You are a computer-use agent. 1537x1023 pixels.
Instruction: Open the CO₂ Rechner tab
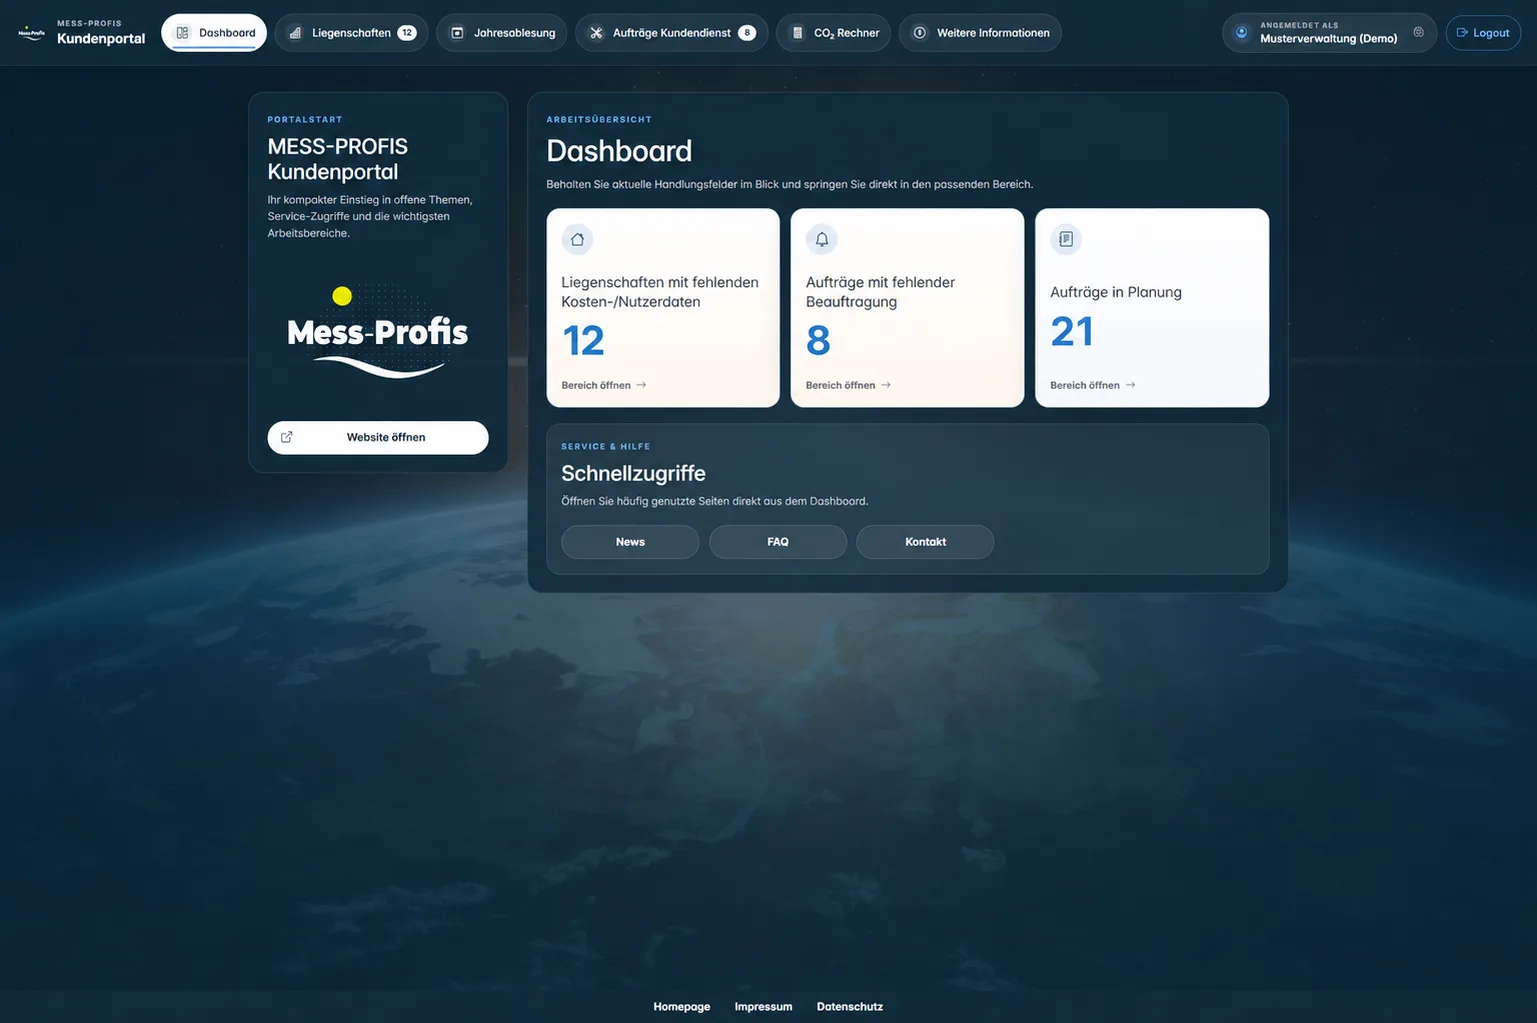(x=833, y=33)
